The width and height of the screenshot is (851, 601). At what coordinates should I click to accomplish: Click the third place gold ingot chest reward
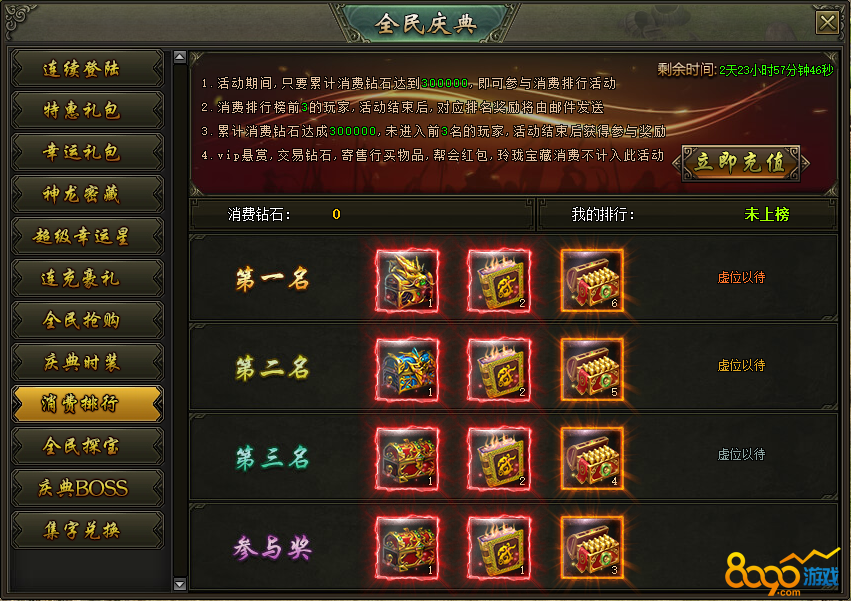[592, 459]
